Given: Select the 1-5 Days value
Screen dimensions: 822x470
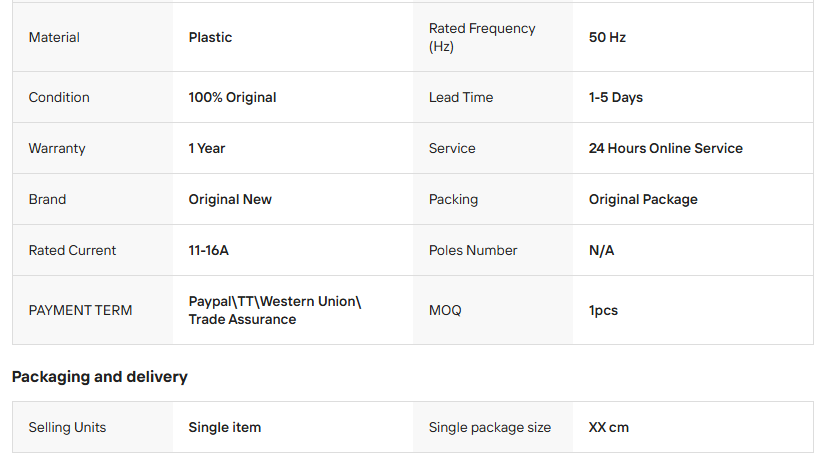Looking at the screenshot, I should [x=616, y=97].
